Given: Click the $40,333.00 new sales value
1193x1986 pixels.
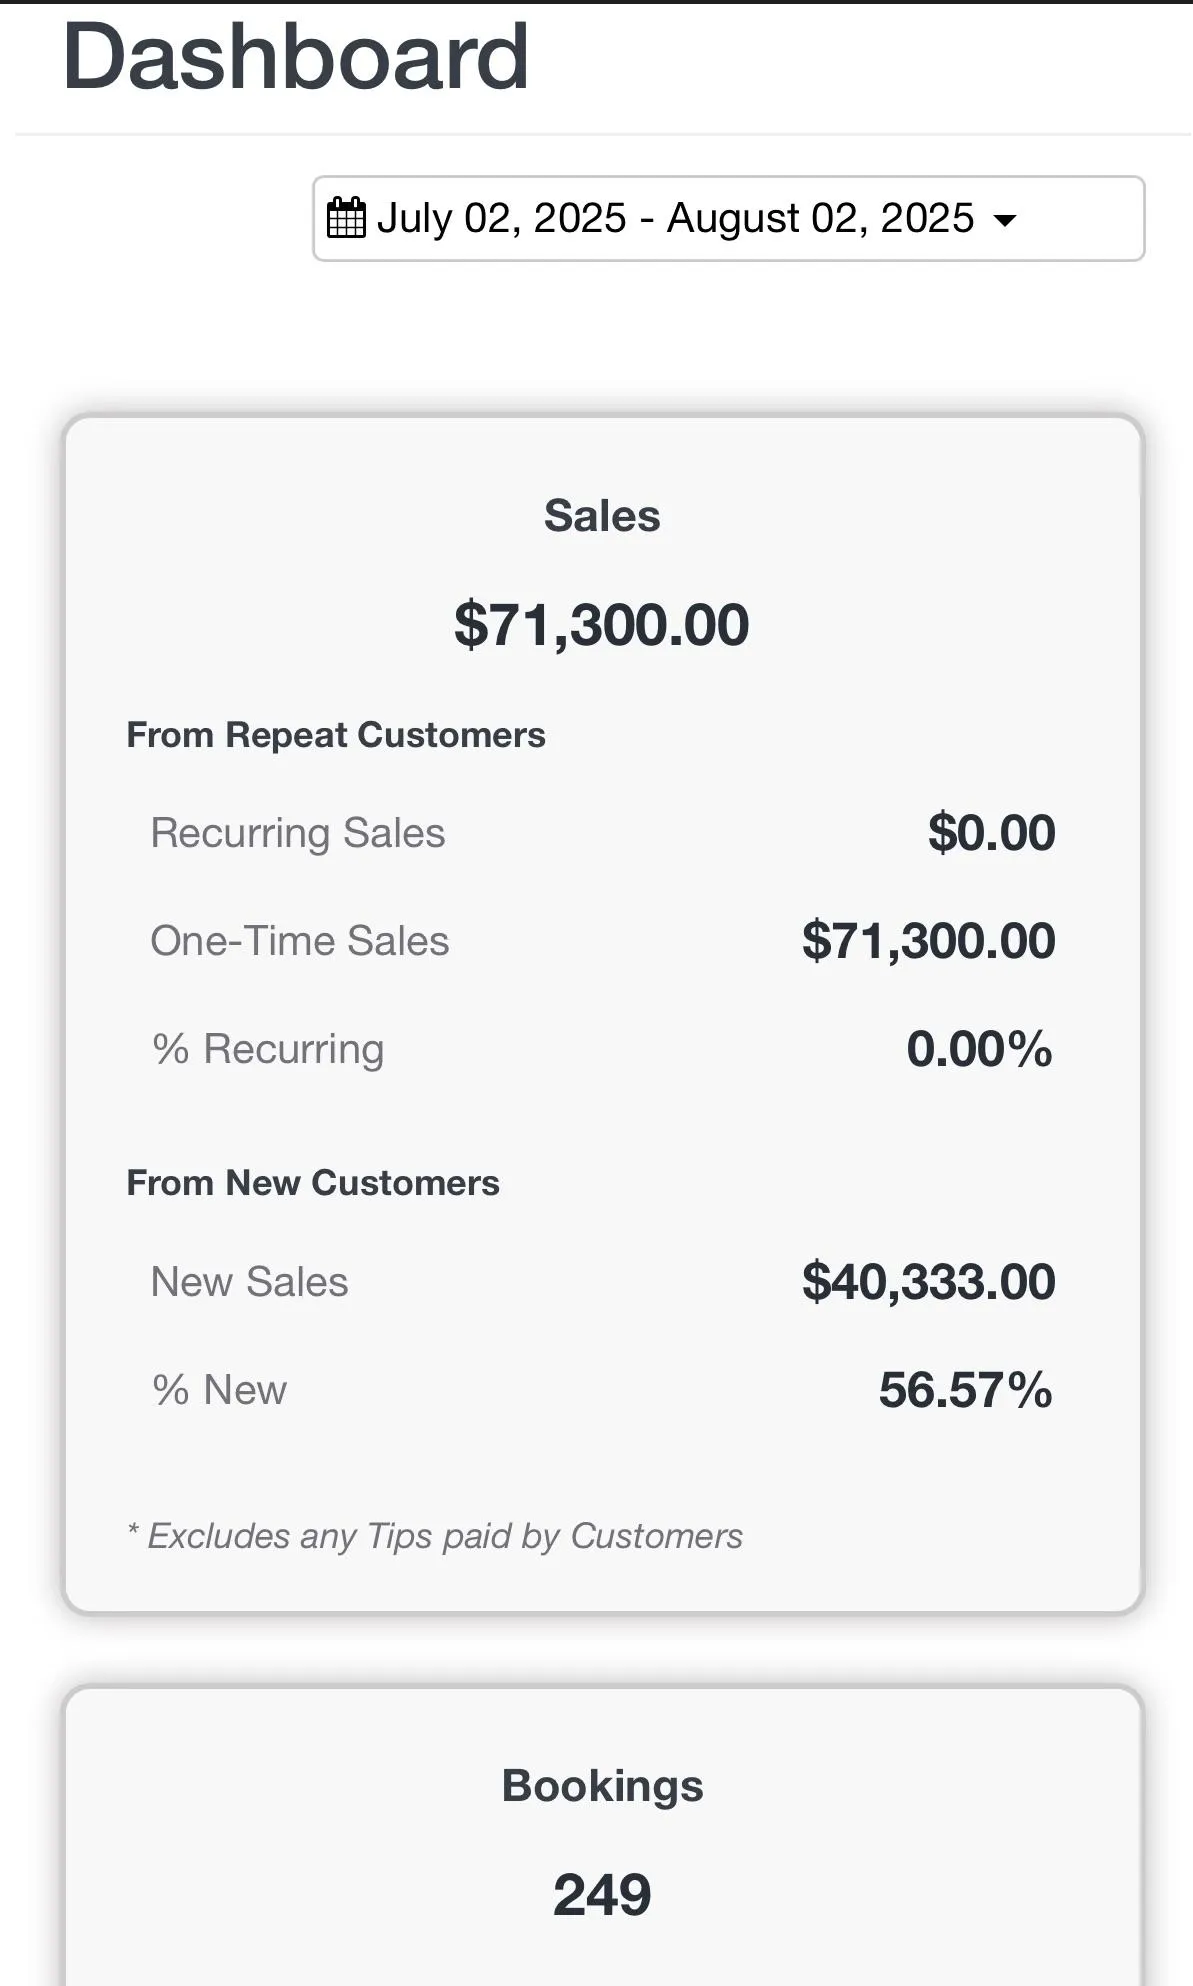Looking at the screenshot, I should 928,1282.
